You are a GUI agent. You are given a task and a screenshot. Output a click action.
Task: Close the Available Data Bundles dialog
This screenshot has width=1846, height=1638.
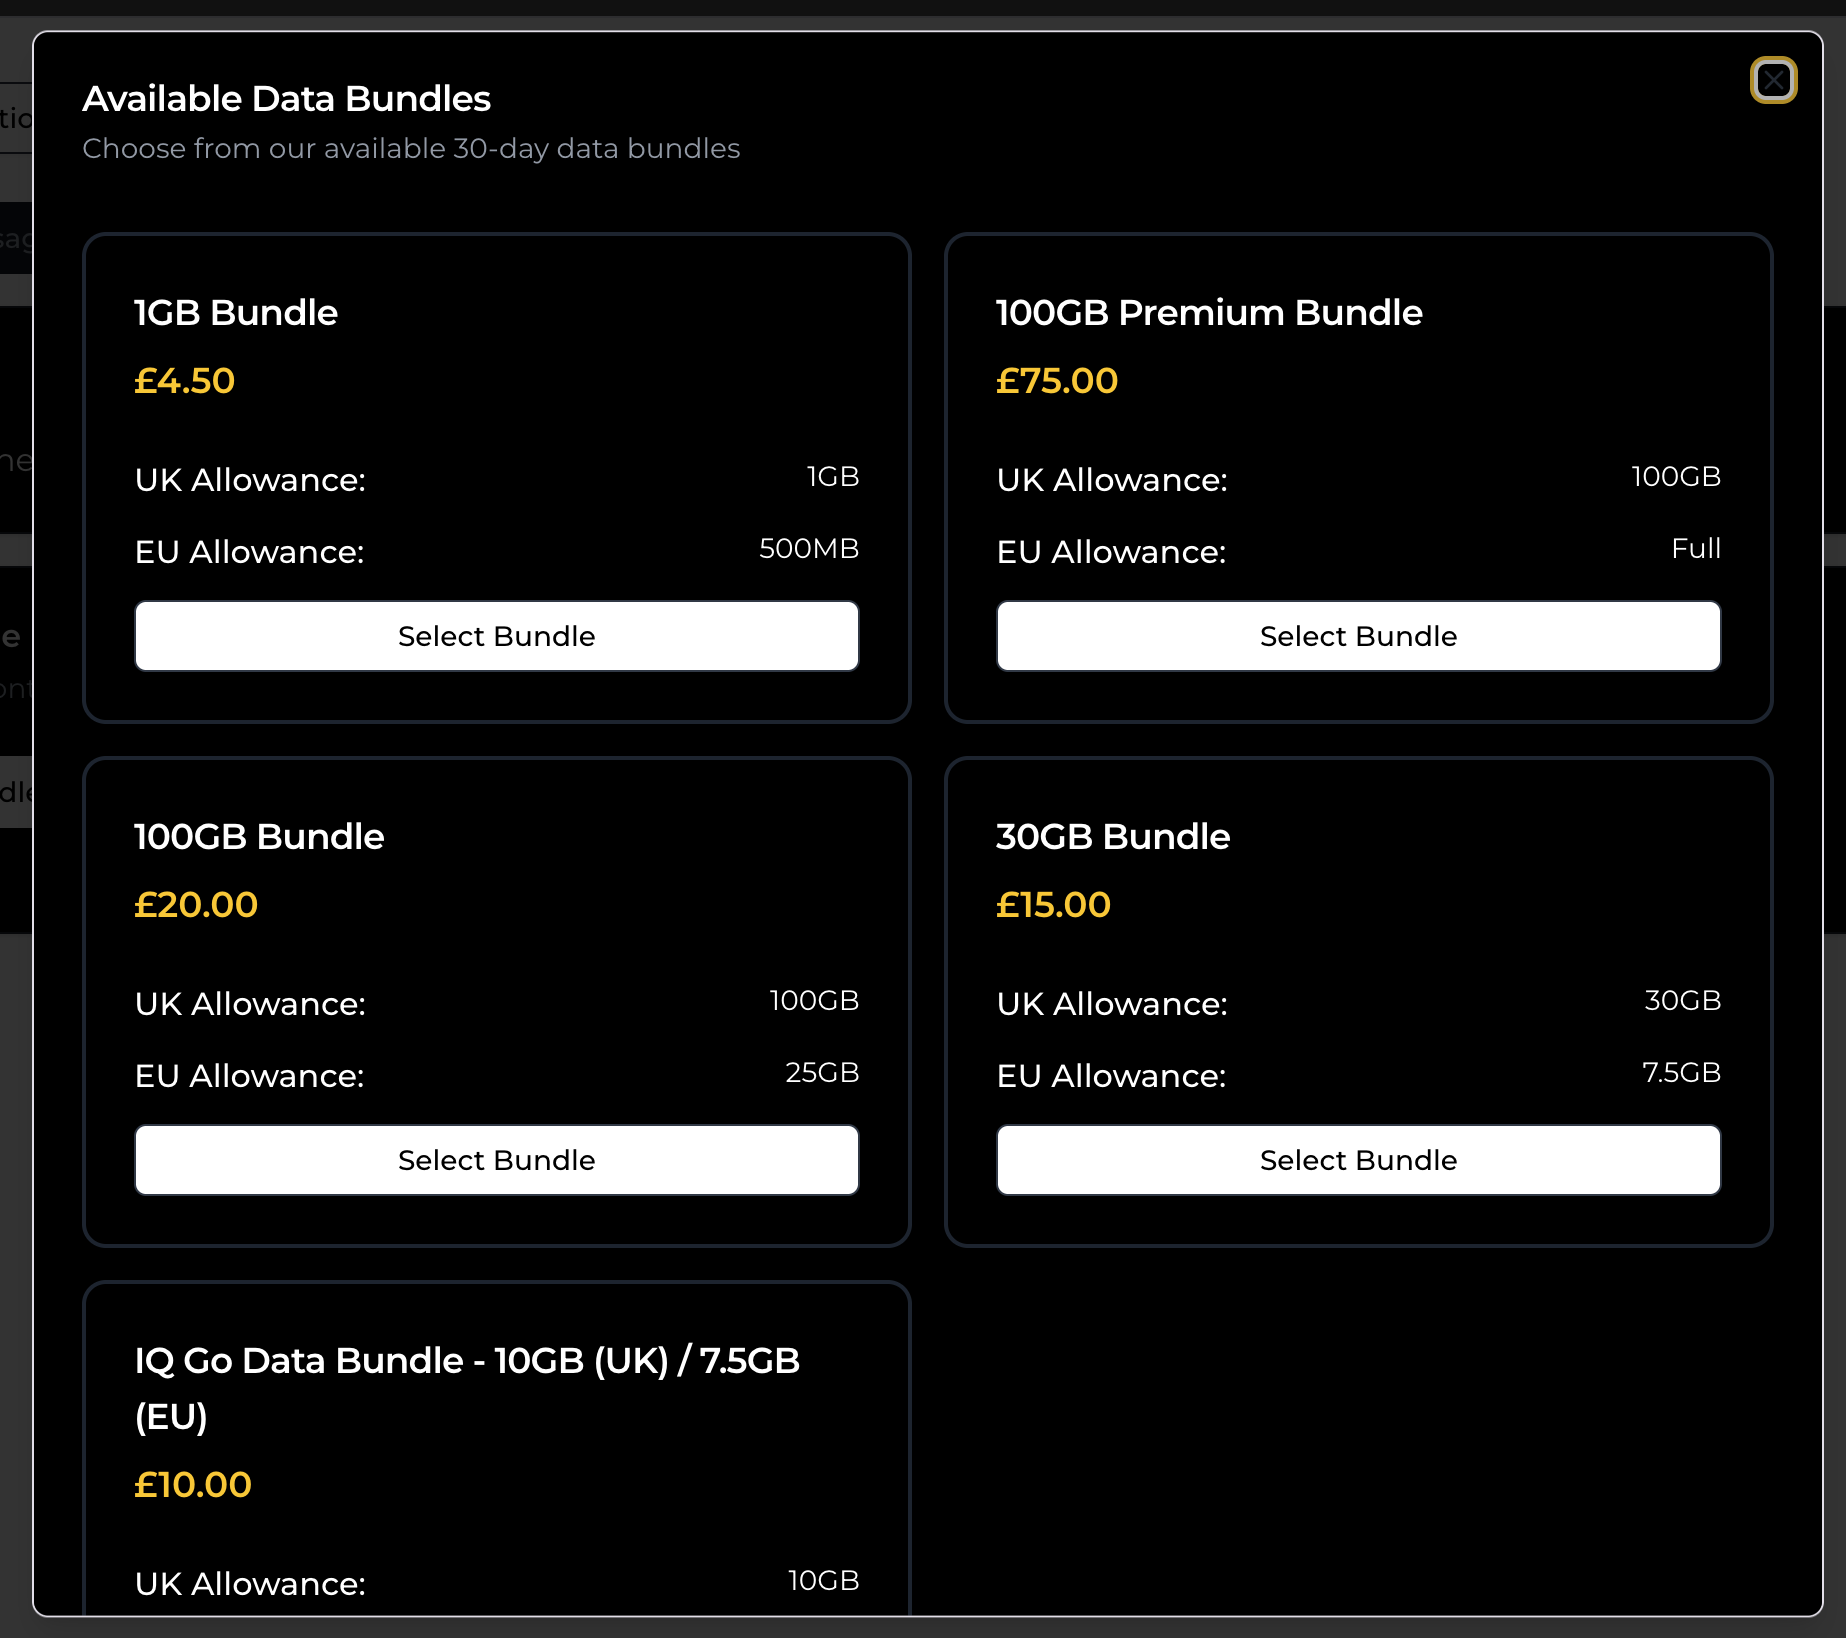pyautogui.click(x=1775, y=82)
